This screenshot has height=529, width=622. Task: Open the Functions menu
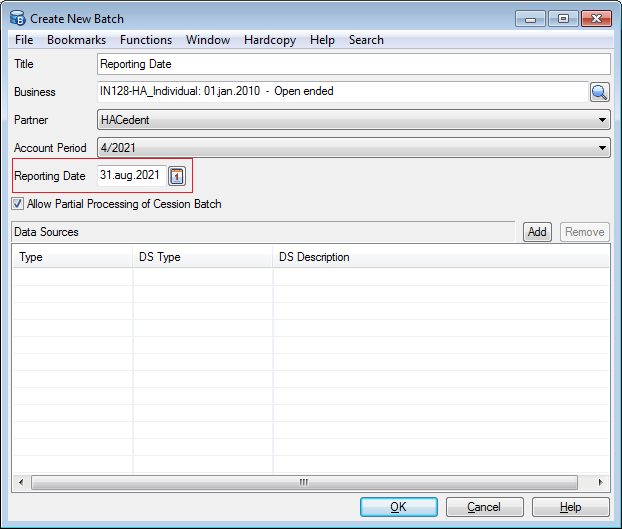[146, 40]
